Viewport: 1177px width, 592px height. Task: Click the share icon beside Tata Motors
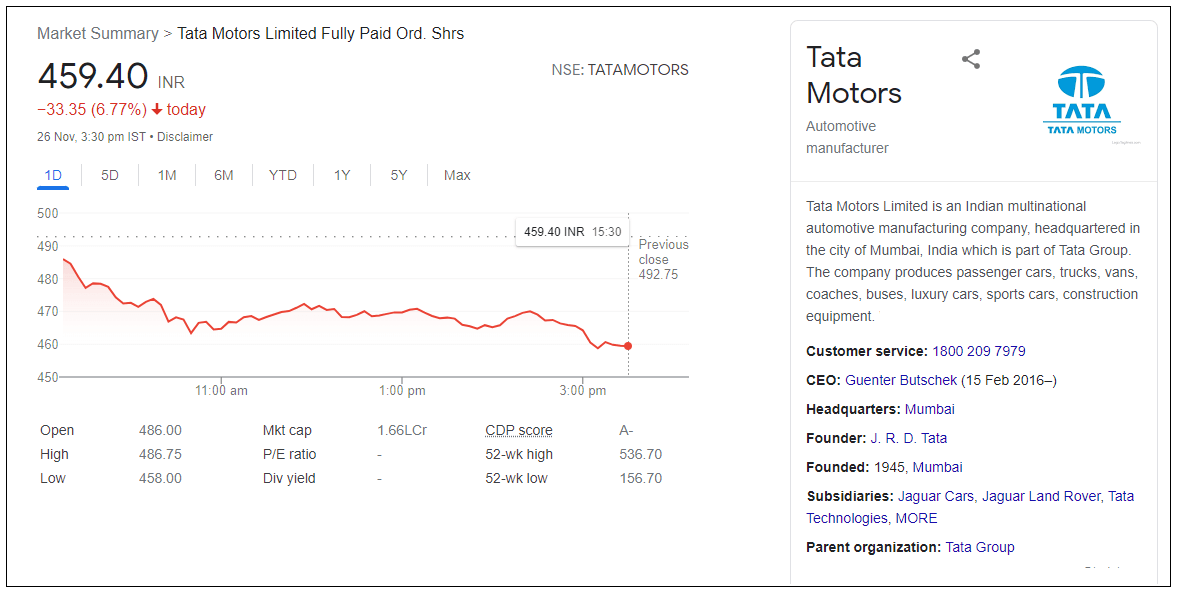coord(971,59)
